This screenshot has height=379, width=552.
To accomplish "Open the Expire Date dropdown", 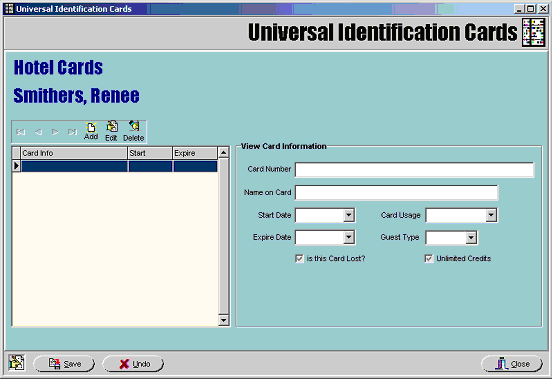I will pos(349,237).
